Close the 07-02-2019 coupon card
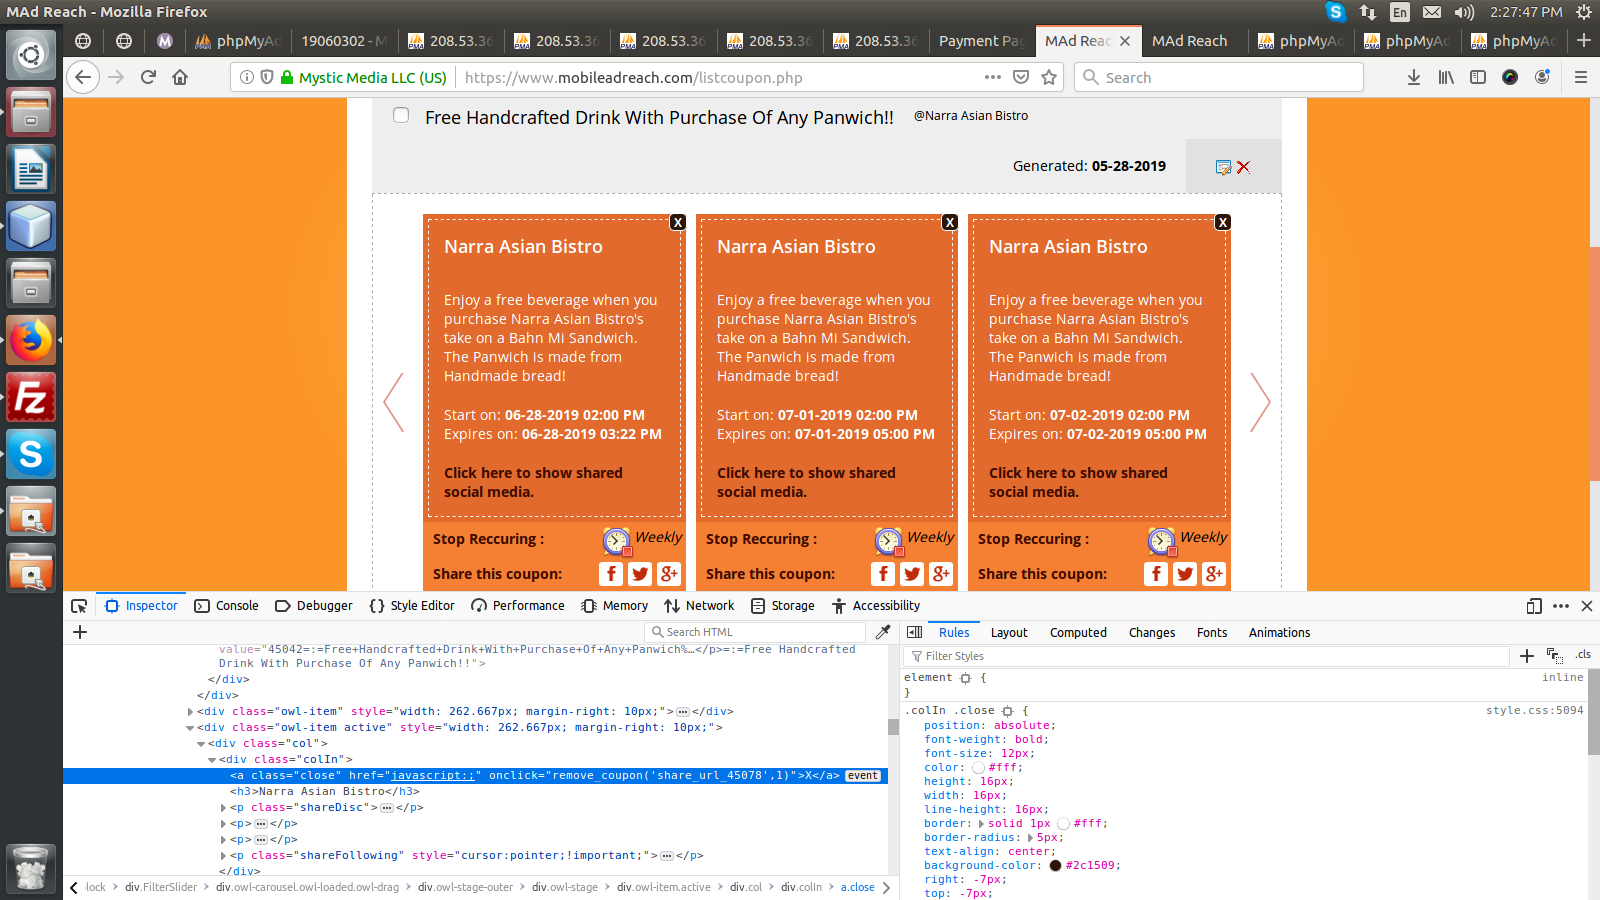 [1222, 222]
